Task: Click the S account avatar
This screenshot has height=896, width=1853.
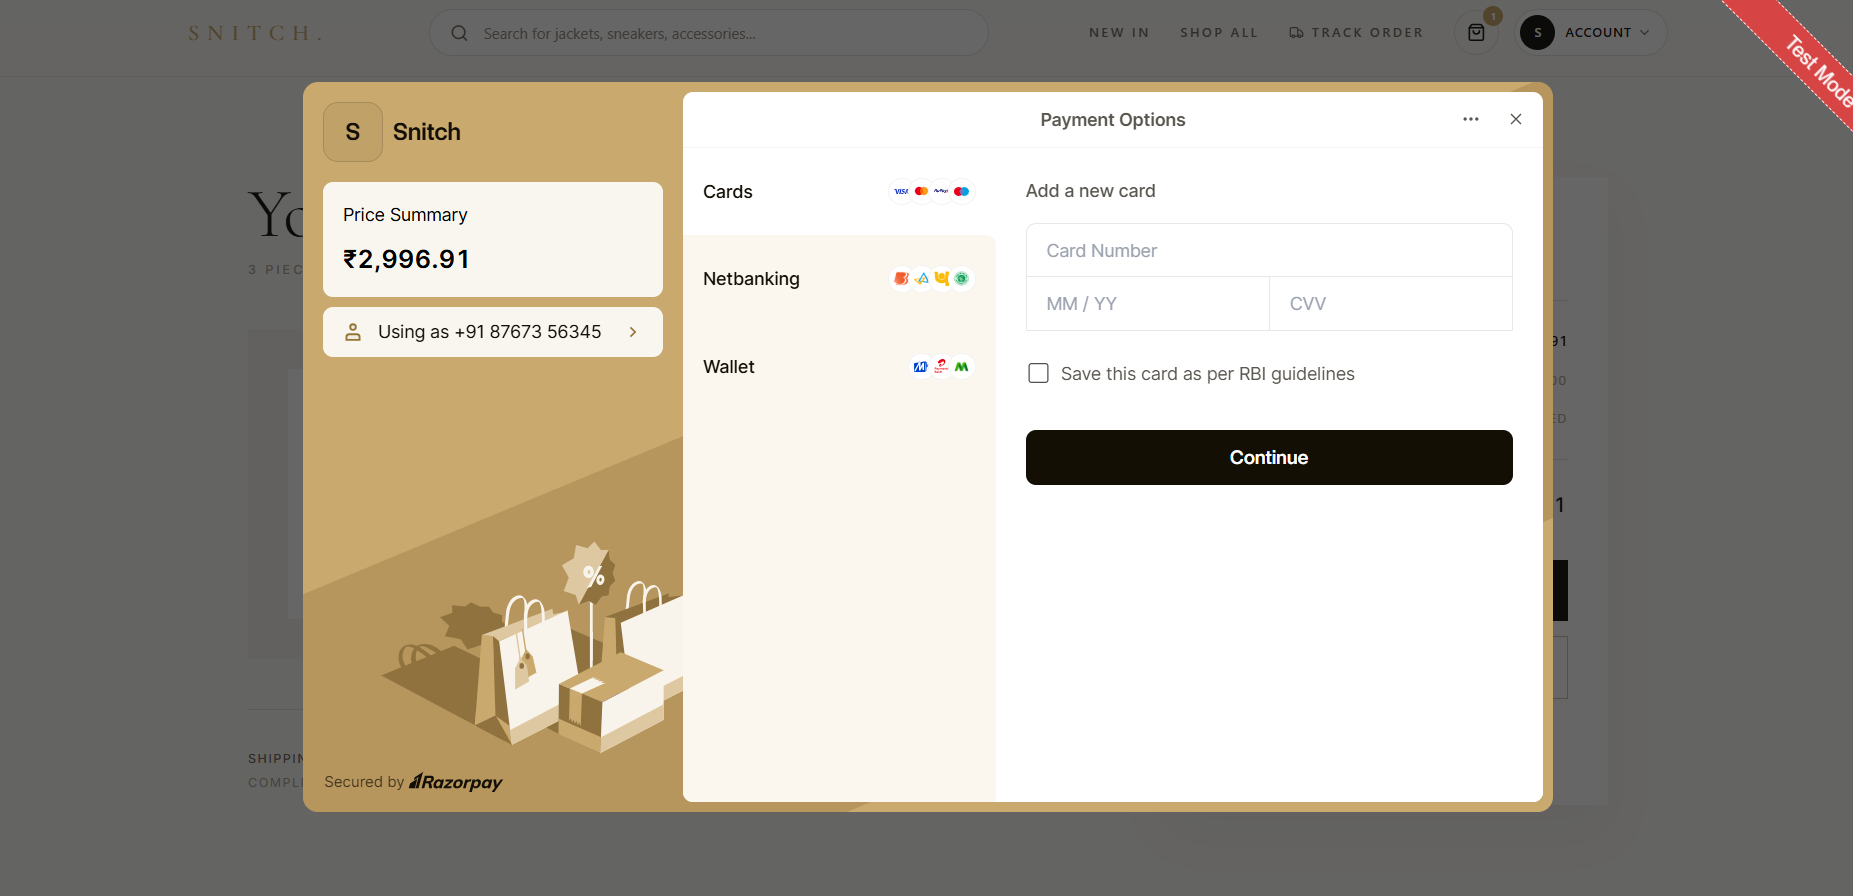Action: pos(1537,33)
